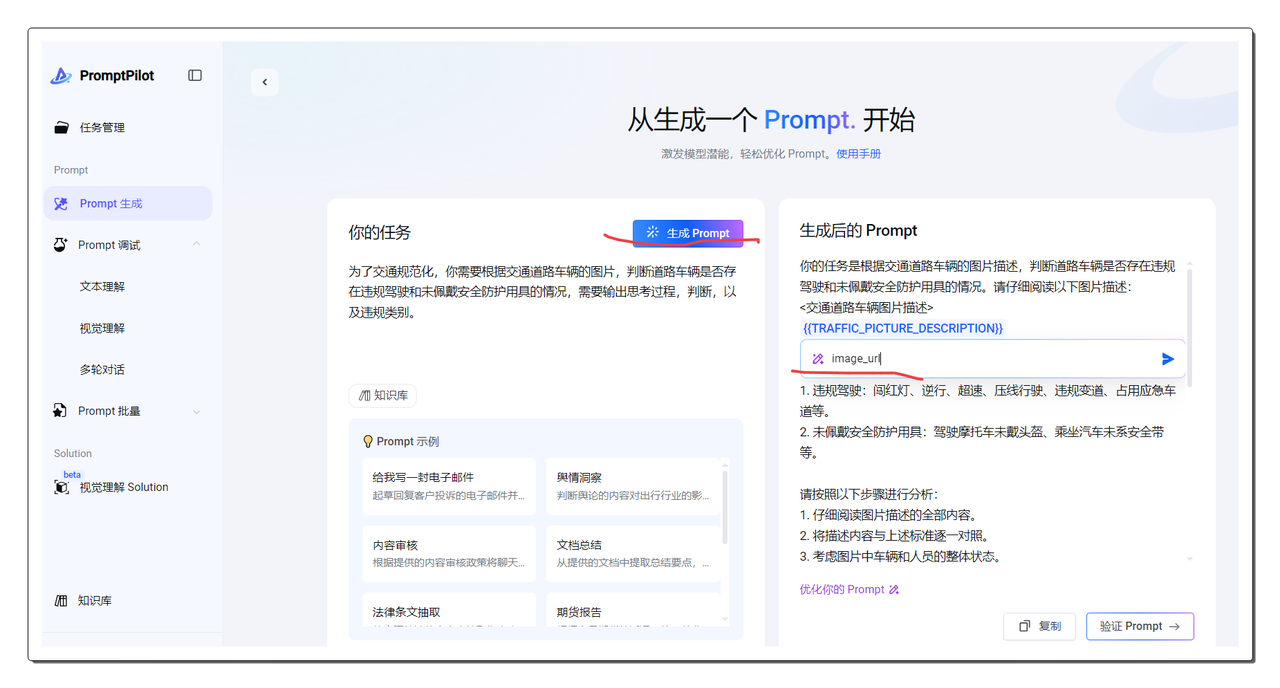Select Prompt 生成 in the sidebar

coord(128,204)
